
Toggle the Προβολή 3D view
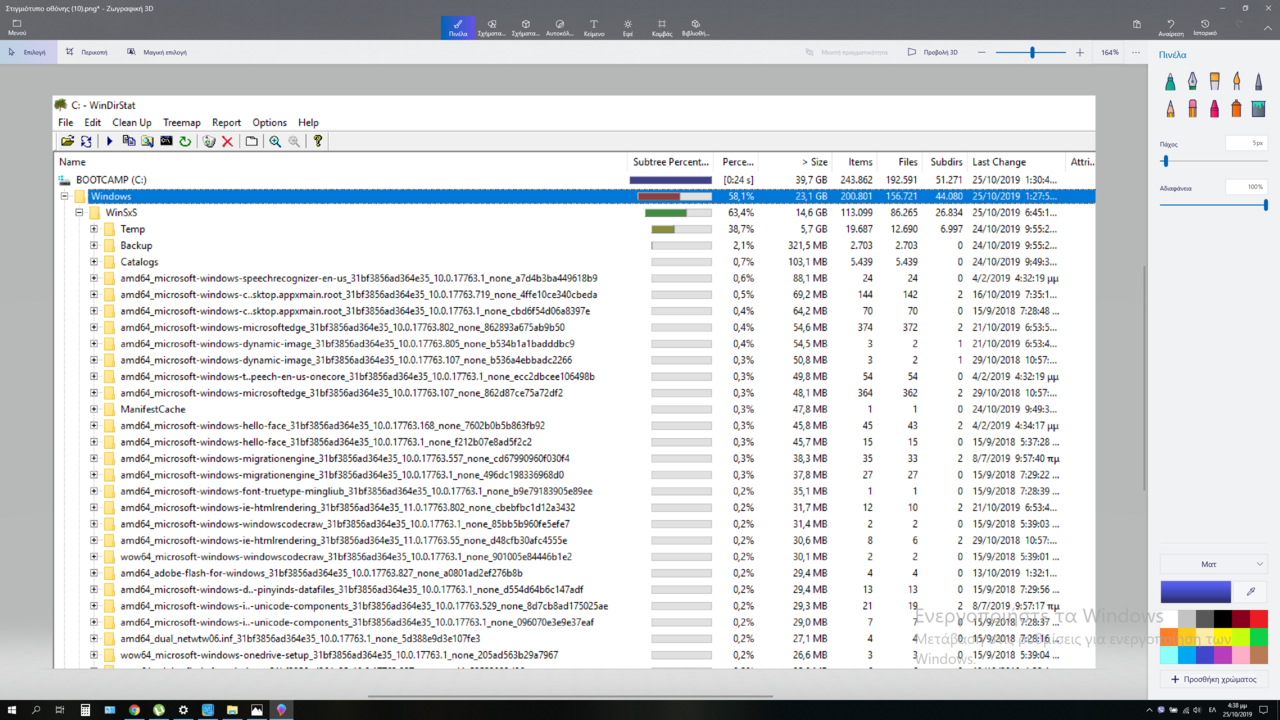tap(933, 52)
